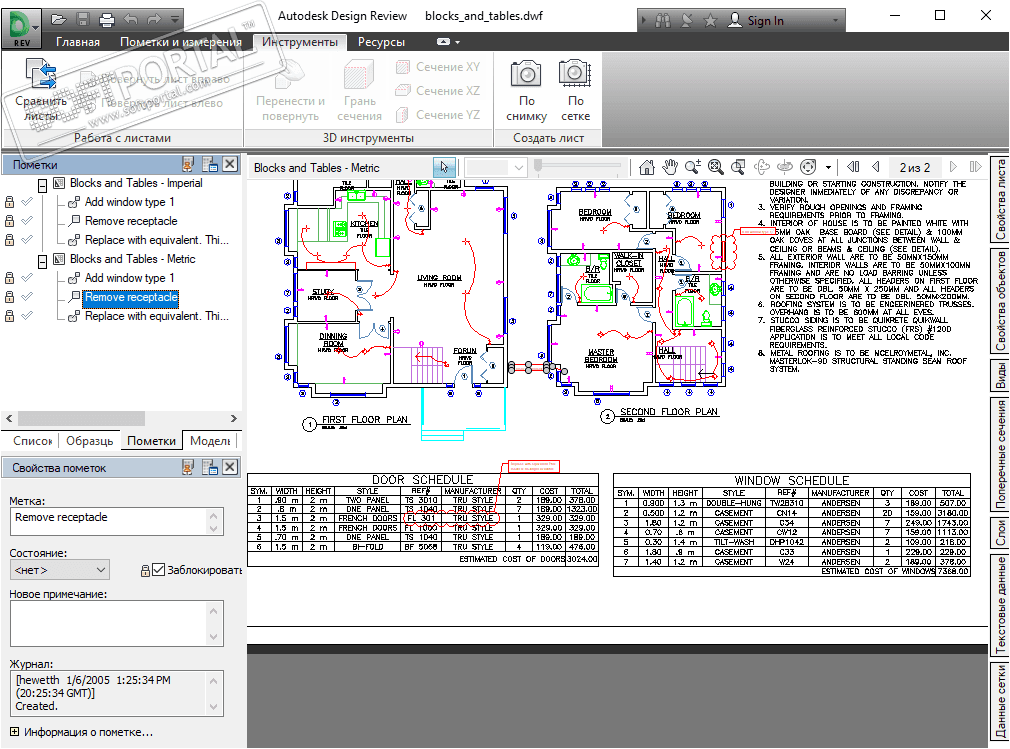
Task: Click the Orbit tool icon
Action: [762, 167]
